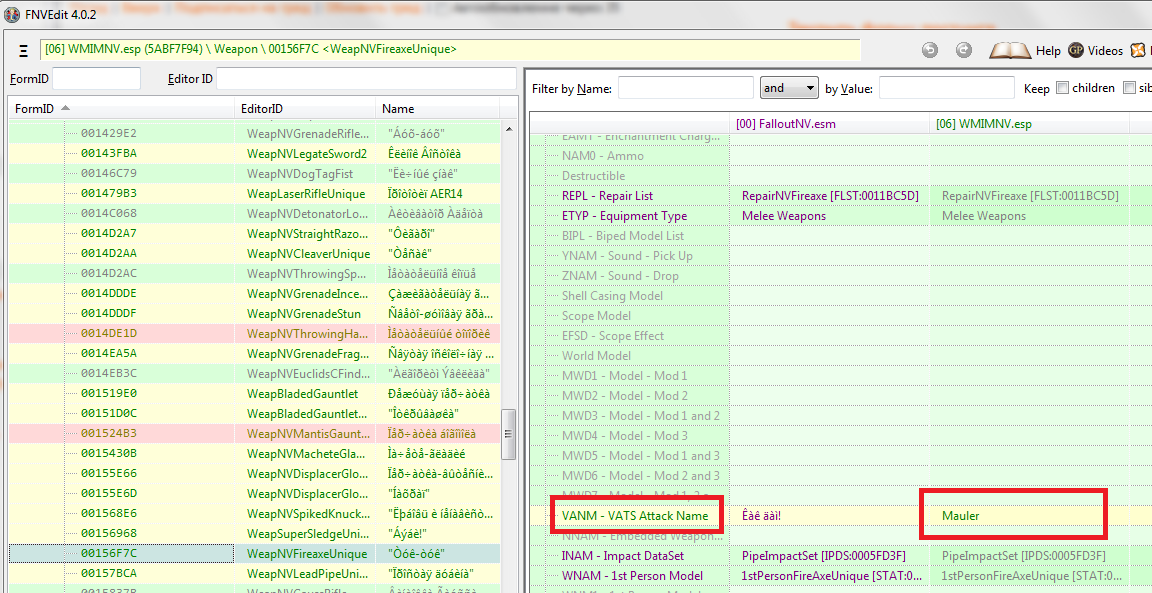The image size is (1152, 593).
Task: Select the [06] WMIMNV.esp column header
Action: [983, 124]
